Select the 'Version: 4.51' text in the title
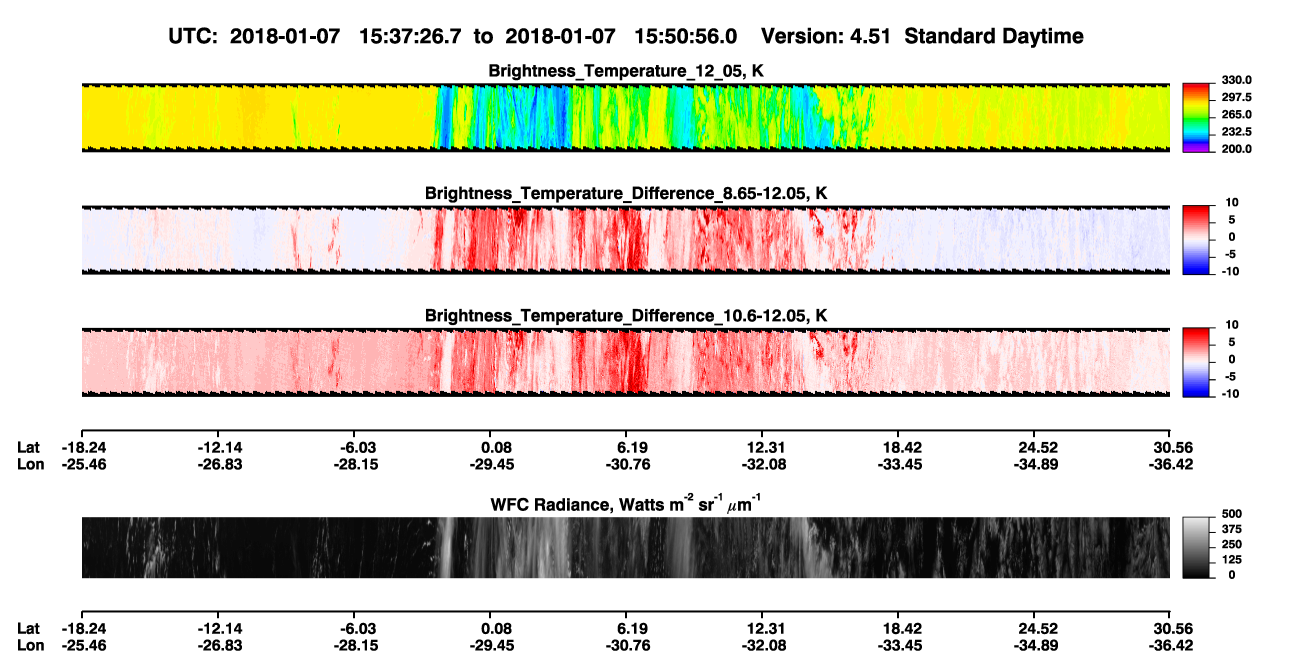 pyautogui.click(x=824, y=36)
